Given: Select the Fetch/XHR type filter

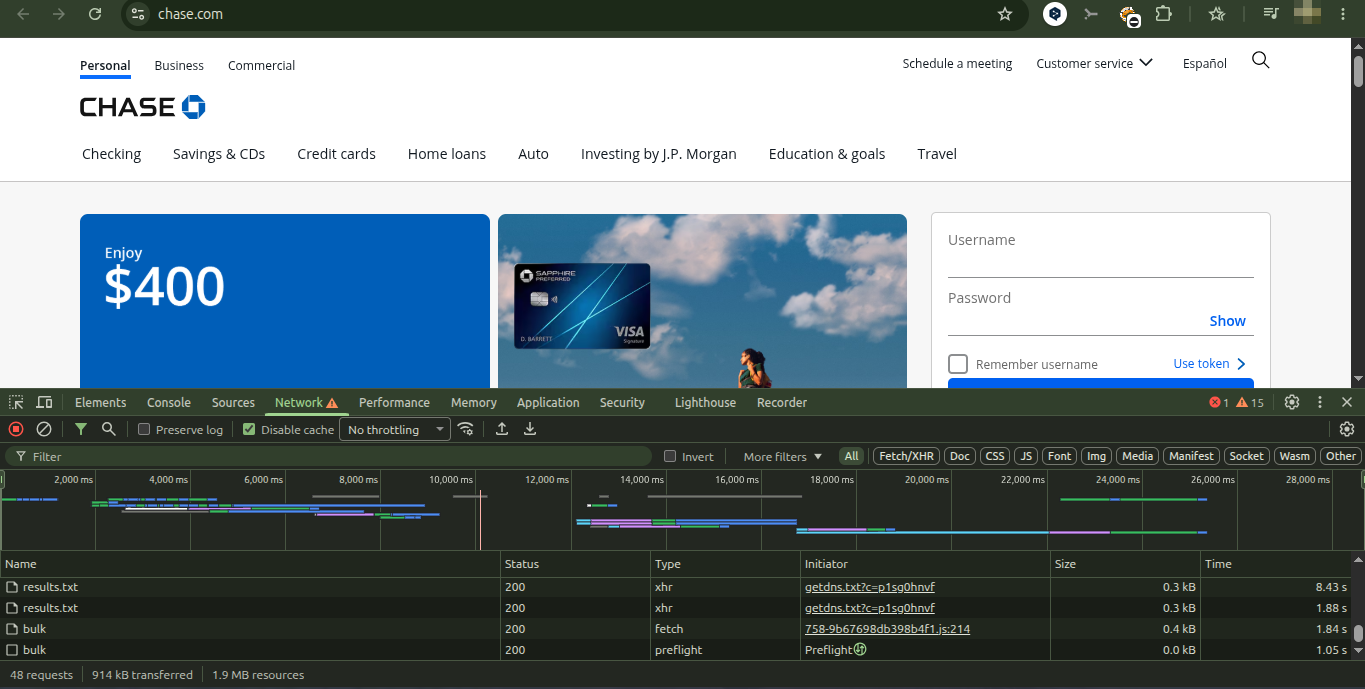Looking at the screenshot, I should tap(906, 456).
